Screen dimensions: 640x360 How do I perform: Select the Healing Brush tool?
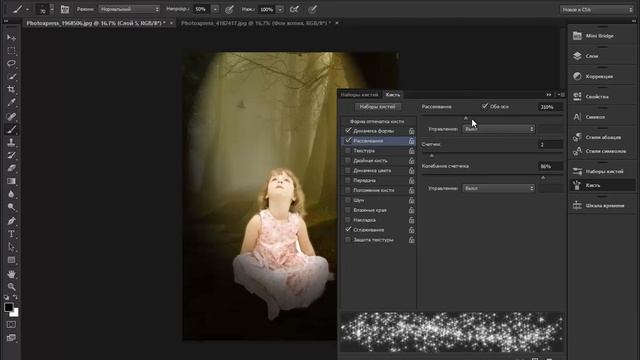tap(11, 117)
